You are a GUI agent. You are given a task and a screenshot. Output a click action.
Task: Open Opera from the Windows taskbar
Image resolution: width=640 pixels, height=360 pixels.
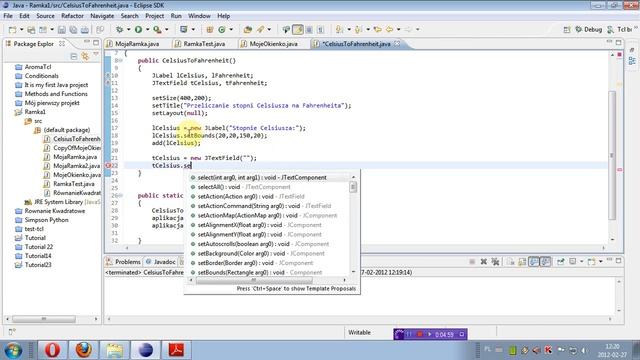53,350
